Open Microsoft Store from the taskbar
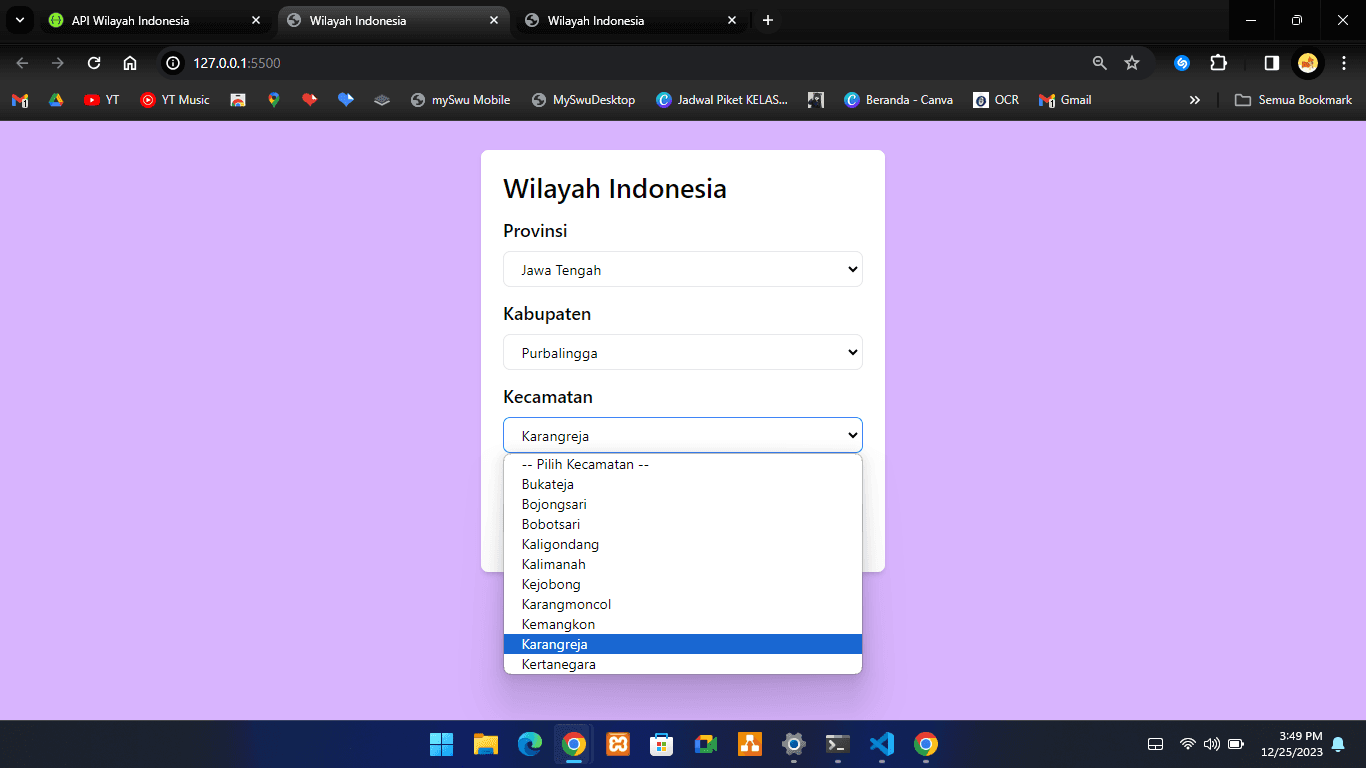Image resolution: width=1366 pixels, height=768 pixels. pos(661,744)
